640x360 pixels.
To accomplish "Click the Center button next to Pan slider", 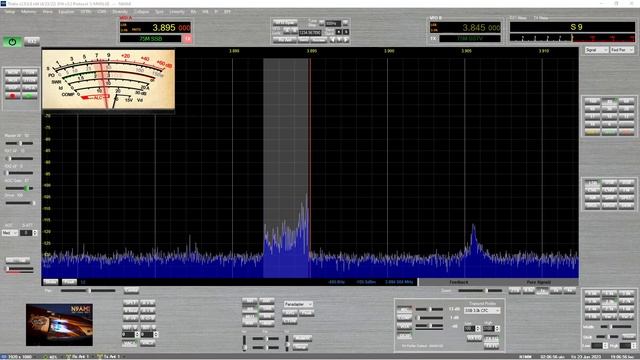I will coord(131,290).
